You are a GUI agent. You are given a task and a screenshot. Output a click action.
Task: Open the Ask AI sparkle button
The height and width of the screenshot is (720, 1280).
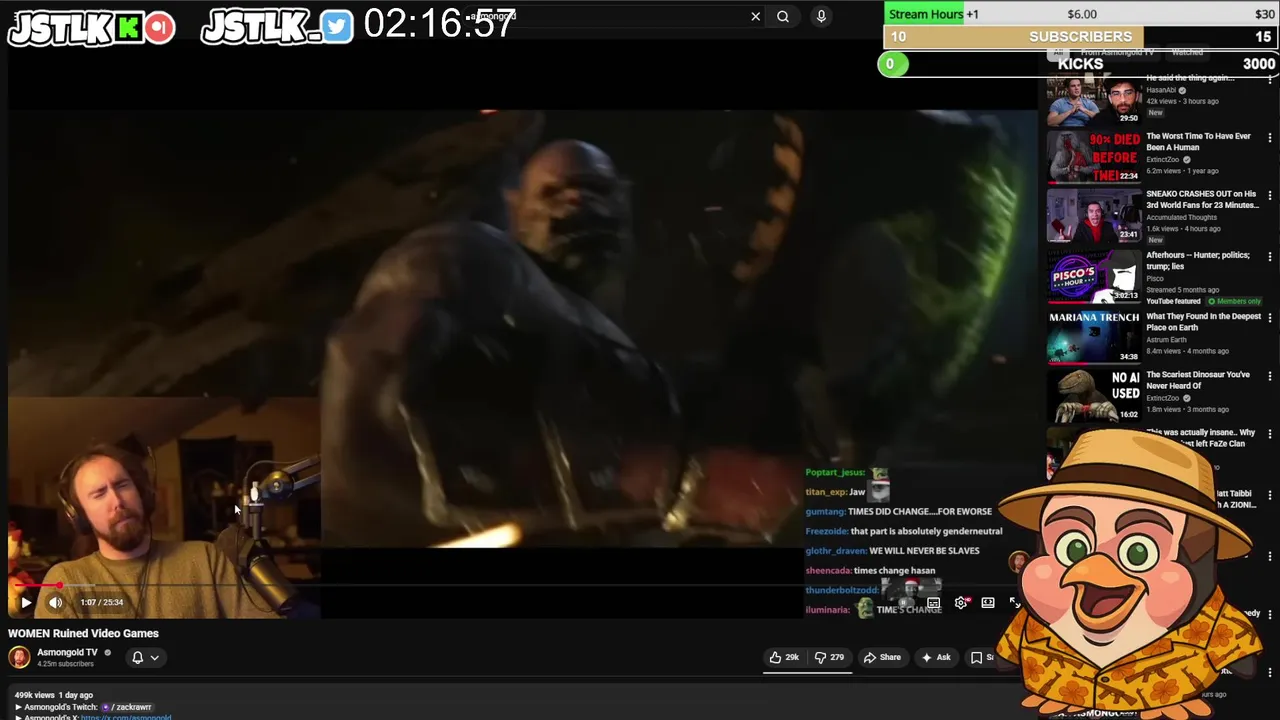(936, 657)
